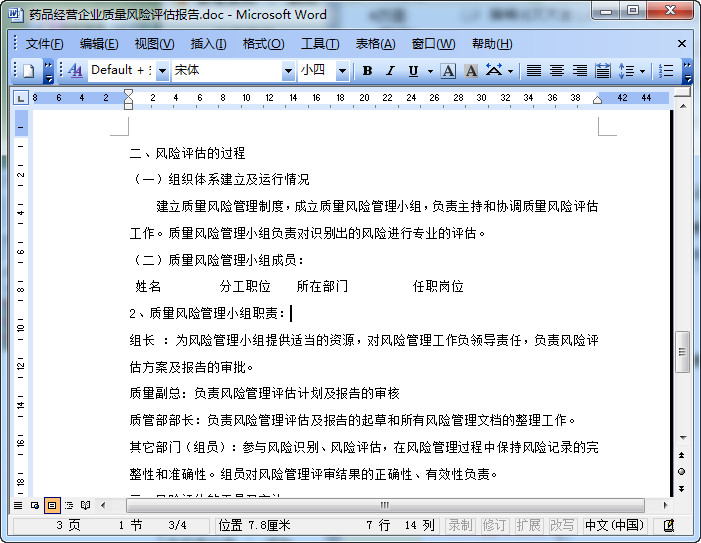Expand Formatting toolbar options
This screenshot has width=701, height=543.
[688, 71]
